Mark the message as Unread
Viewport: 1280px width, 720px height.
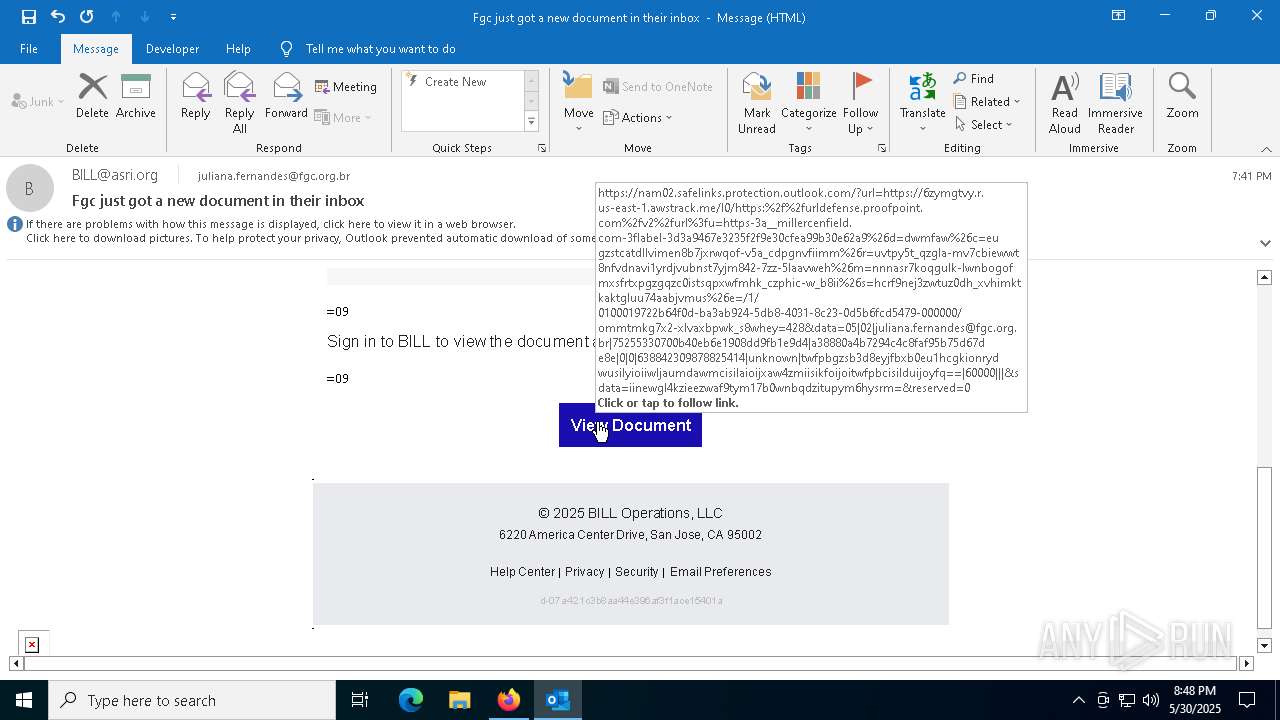(757, 102)
